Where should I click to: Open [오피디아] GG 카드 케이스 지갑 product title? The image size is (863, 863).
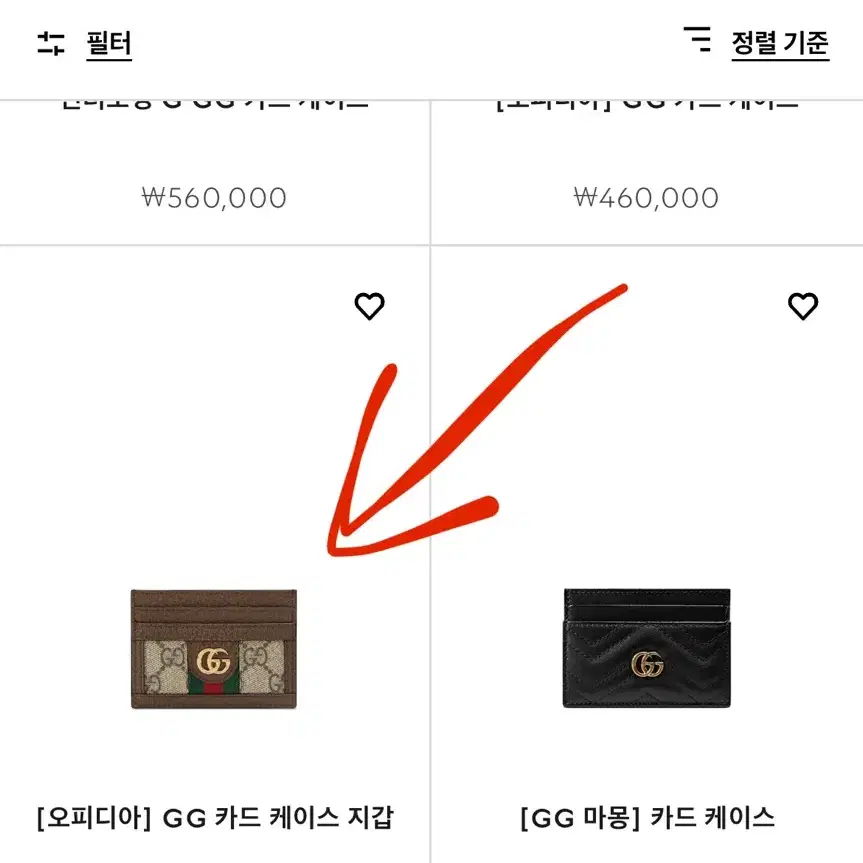(215, 818)
